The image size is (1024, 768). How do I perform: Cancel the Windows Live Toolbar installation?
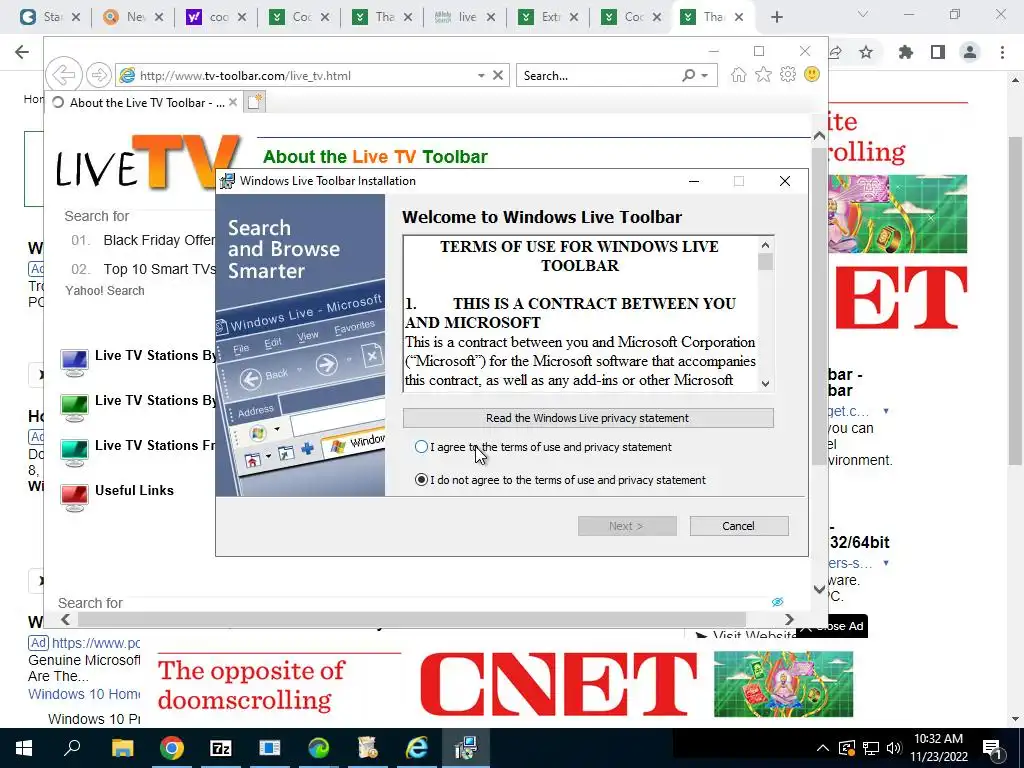[739, 526]
